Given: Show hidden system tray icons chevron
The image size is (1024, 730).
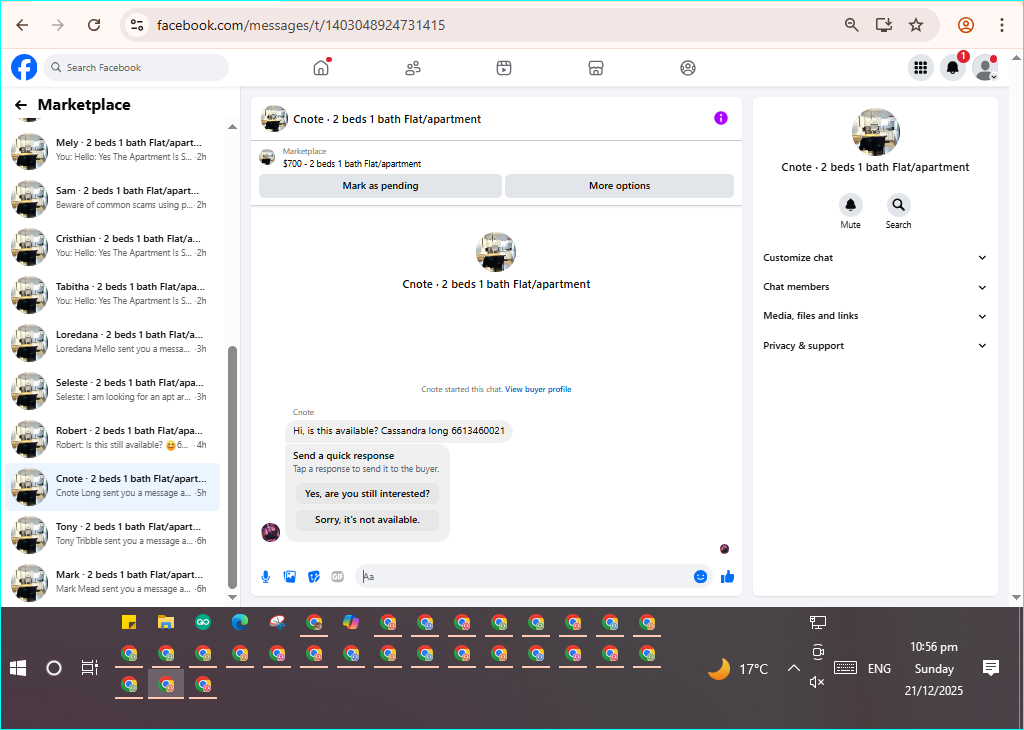Looking at the screenshot, I should pos(793,668).
